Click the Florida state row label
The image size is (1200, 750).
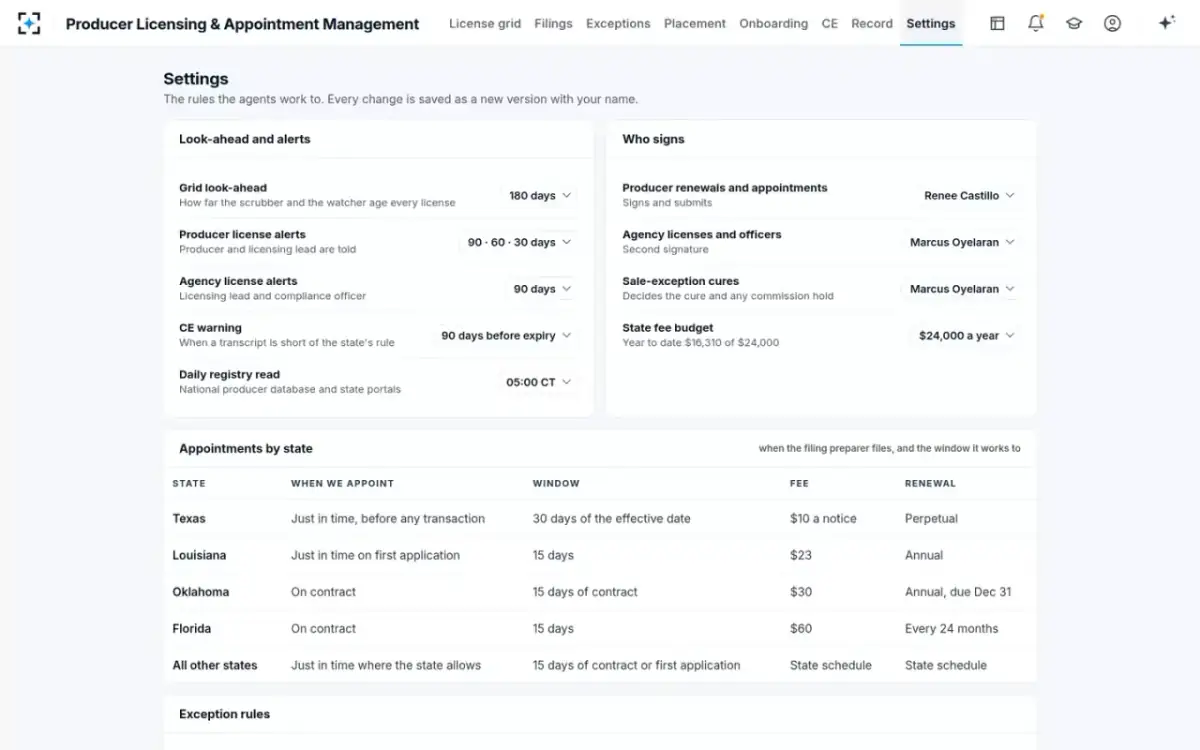(192, 629)
